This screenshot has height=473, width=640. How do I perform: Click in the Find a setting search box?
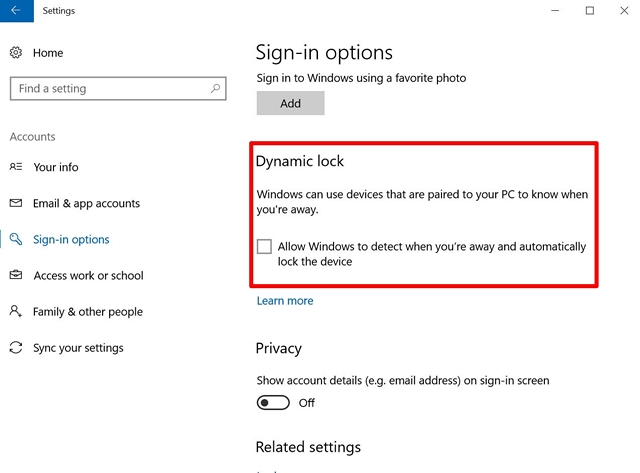click(x=118, y=88)
